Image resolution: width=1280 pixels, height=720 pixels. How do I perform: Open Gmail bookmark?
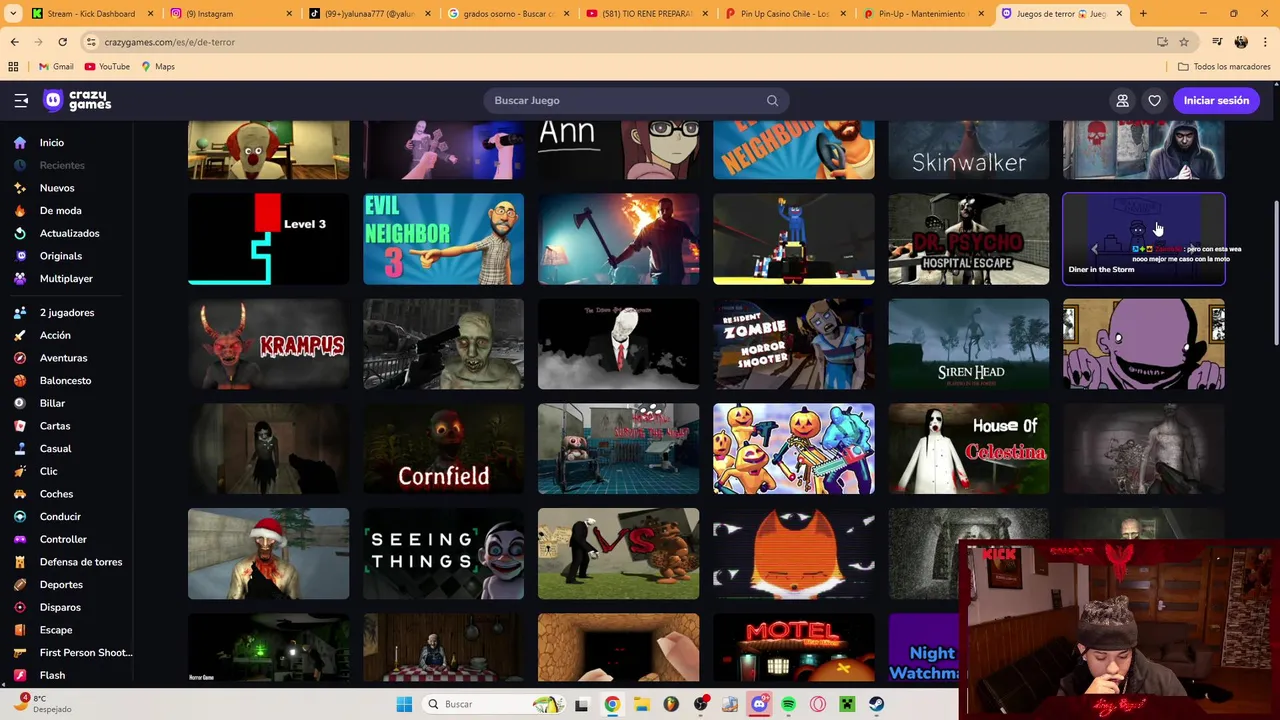click(x=56, y=66)
